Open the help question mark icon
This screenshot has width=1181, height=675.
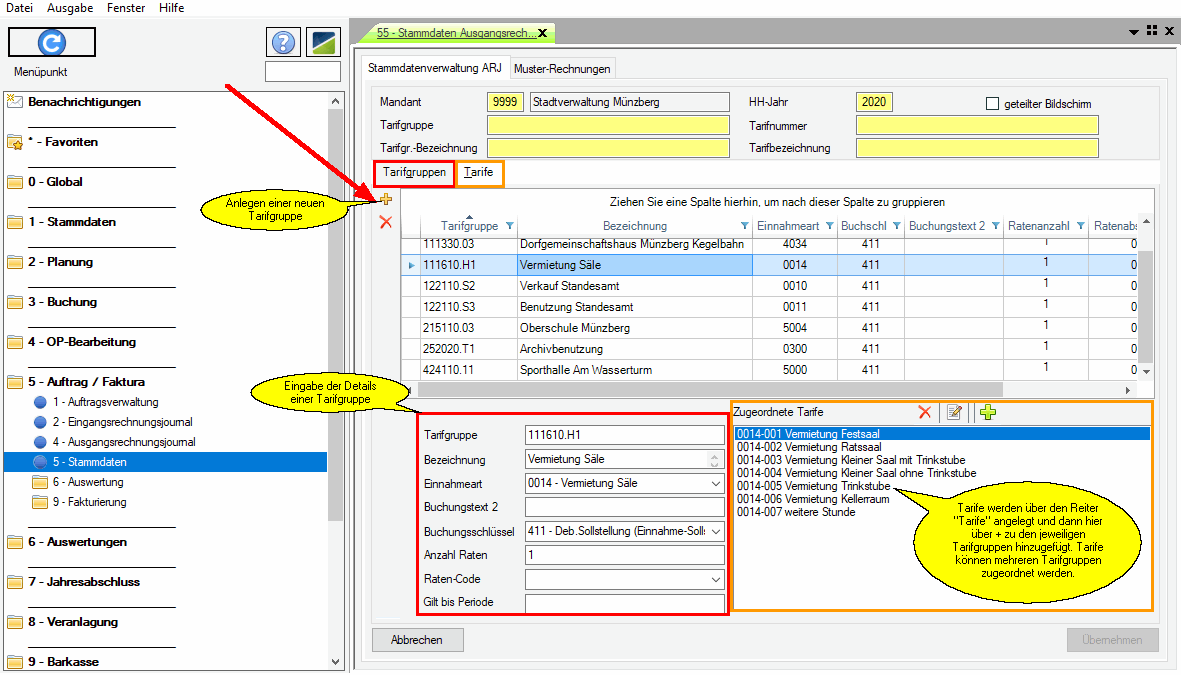click(284, 42)
